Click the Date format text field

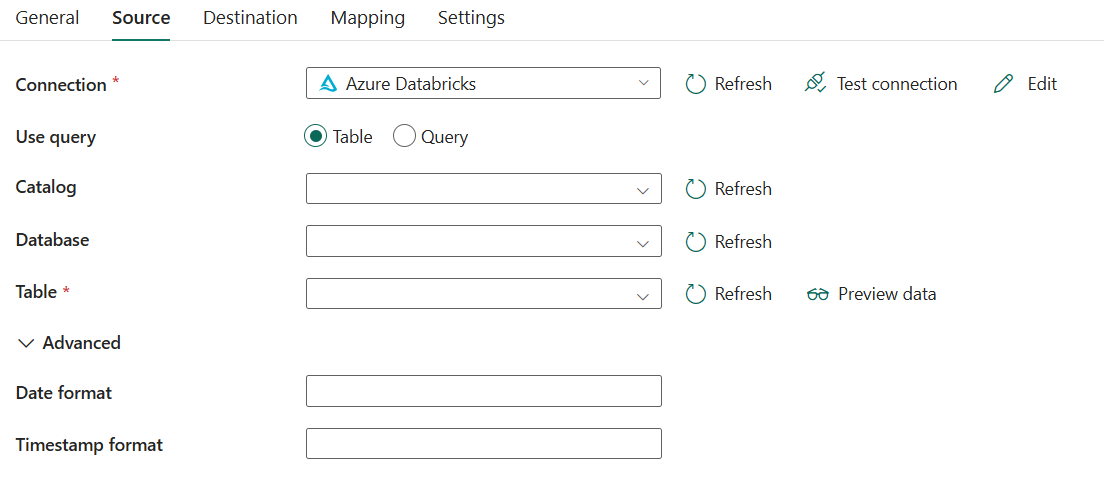click(484, 391)
